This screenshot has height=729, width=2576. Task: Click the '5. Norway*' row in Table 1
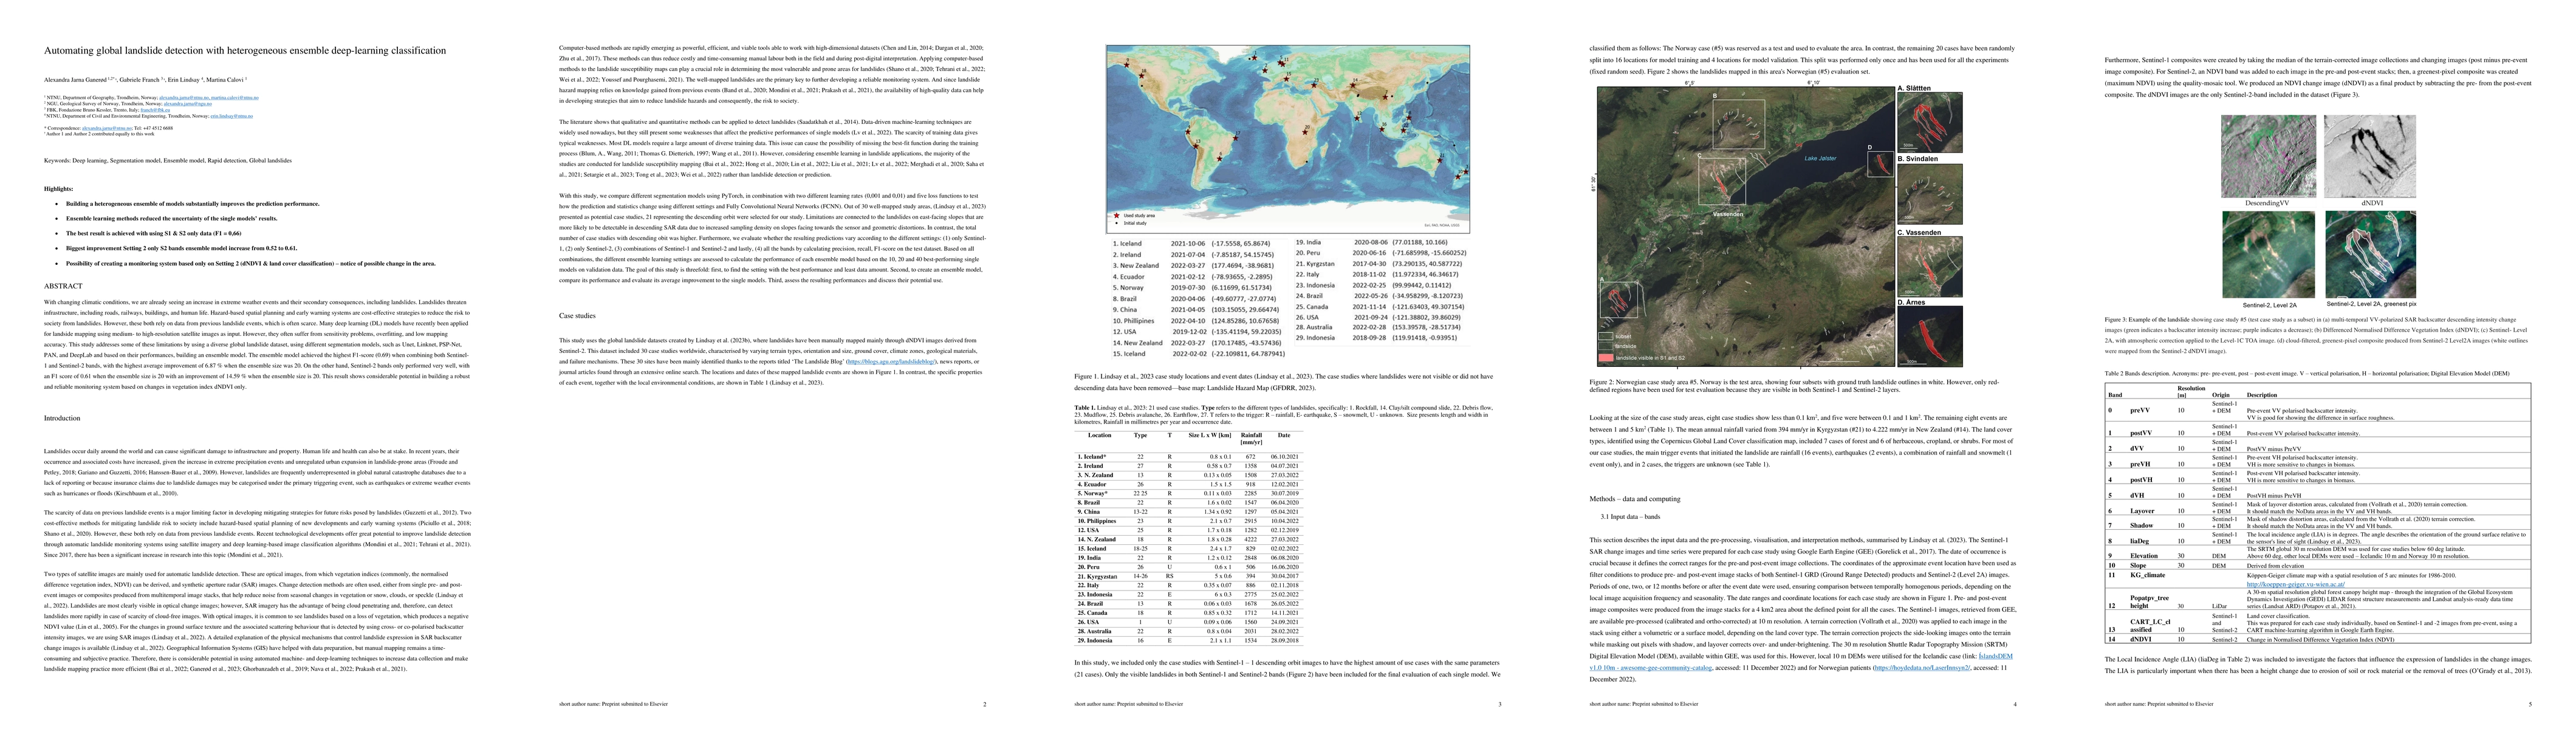click(1189, 494)
